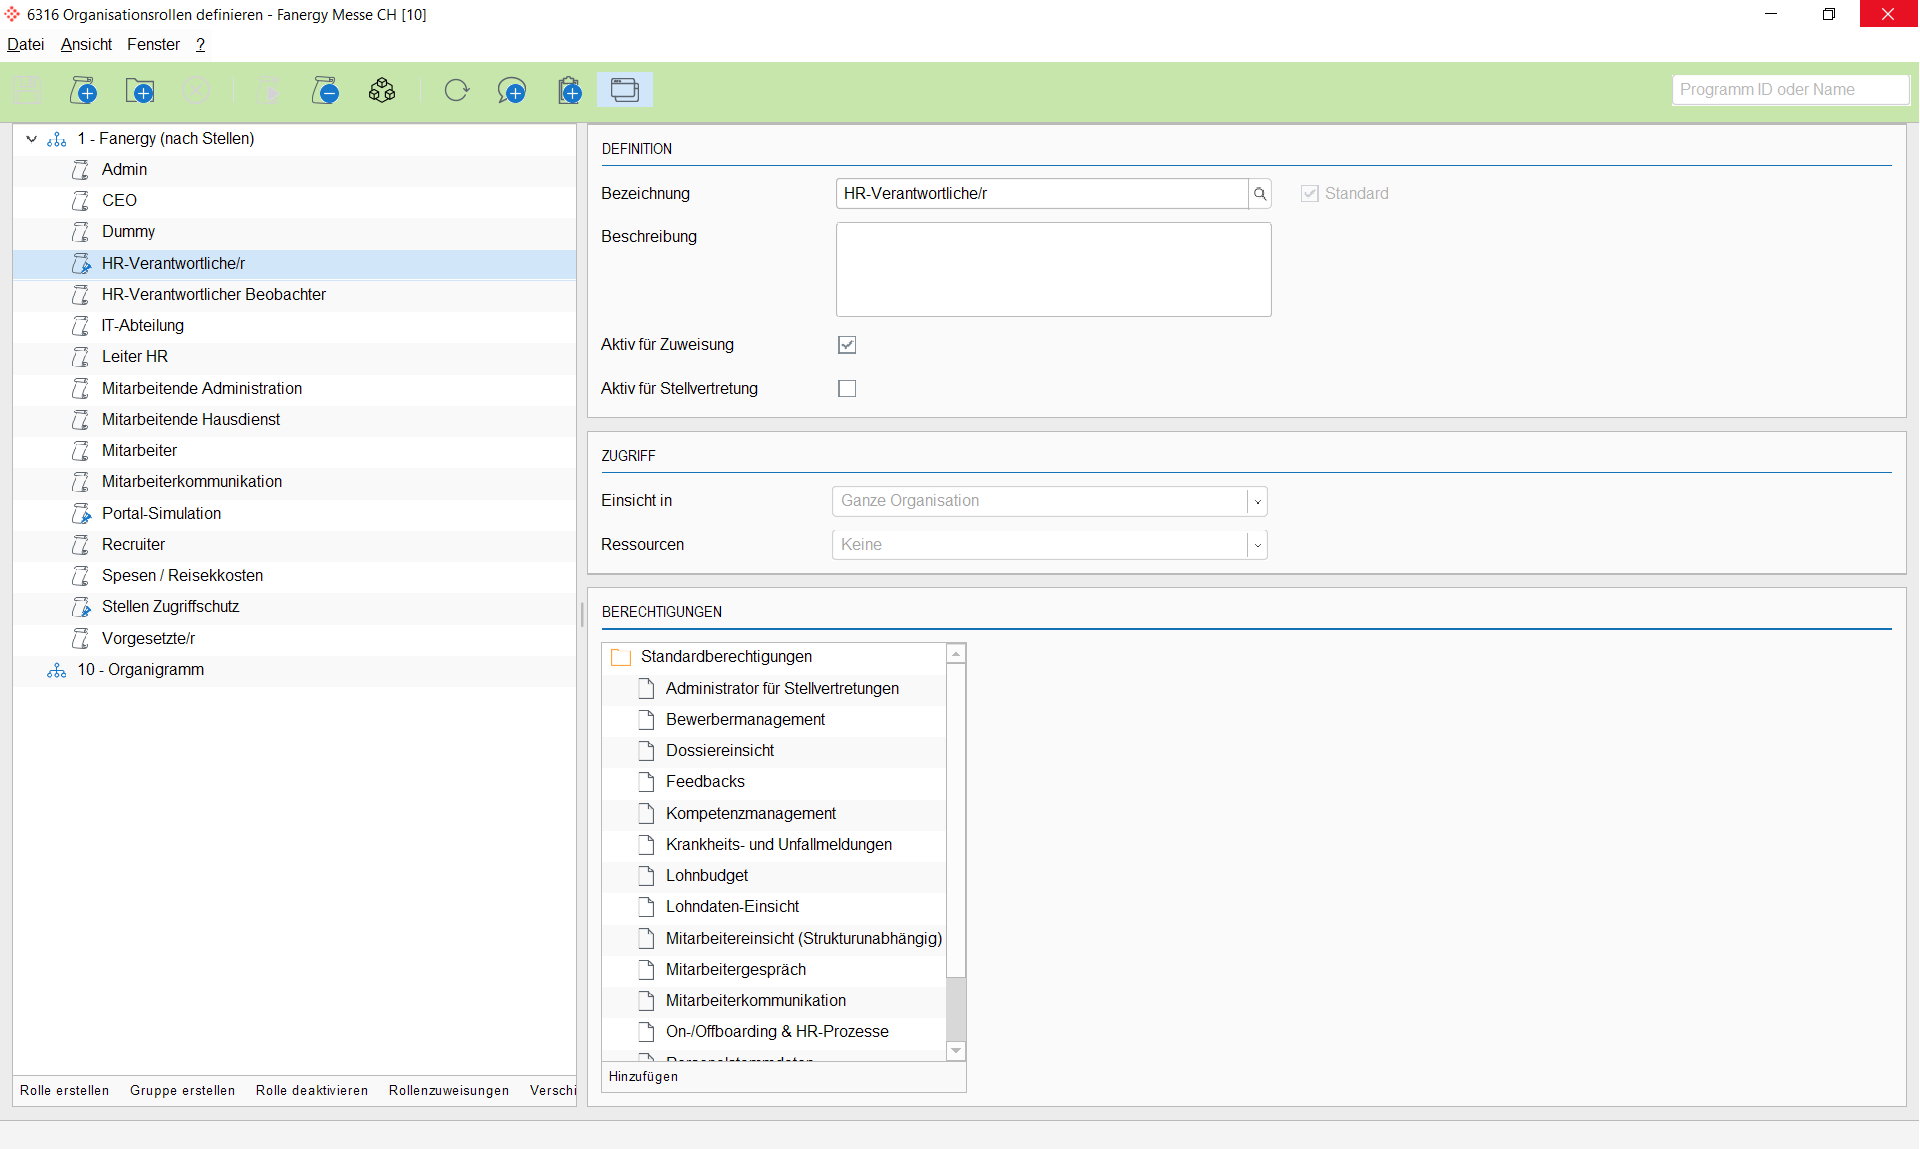1920x1149 pixels.
Task: Enable the Aktiv für Stellvertretung checkbox
Action: tap(847, 388)
